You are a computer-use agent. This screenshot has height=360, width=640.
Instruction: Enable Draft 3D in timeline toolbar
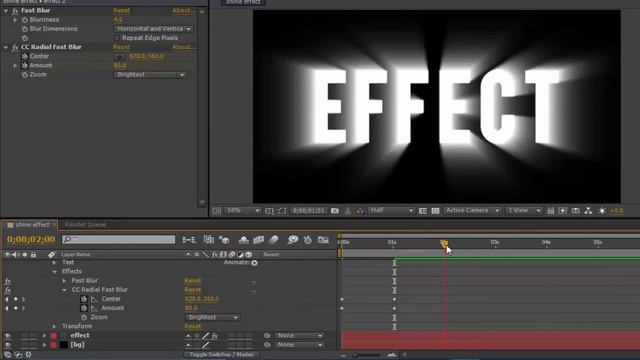point(224,240)
